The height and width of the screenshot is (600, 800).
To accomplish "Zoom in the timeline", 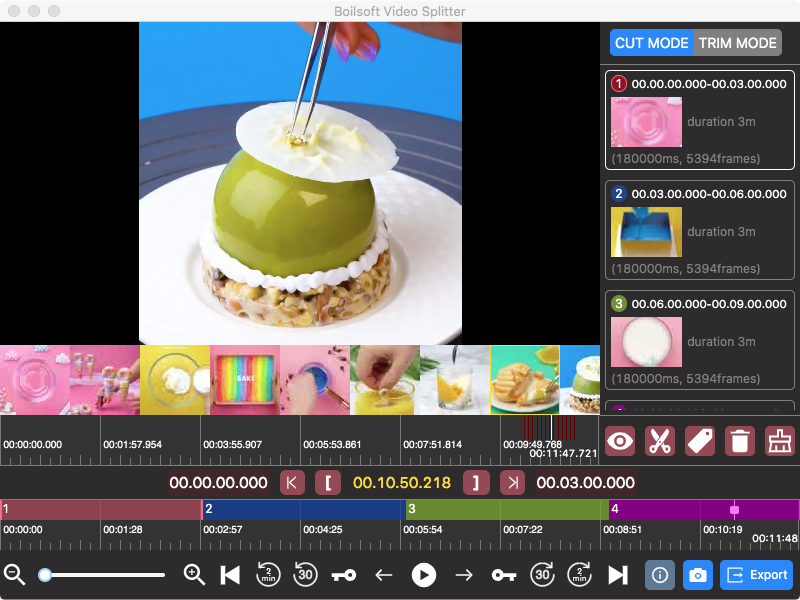I will (x=194, y=575).
